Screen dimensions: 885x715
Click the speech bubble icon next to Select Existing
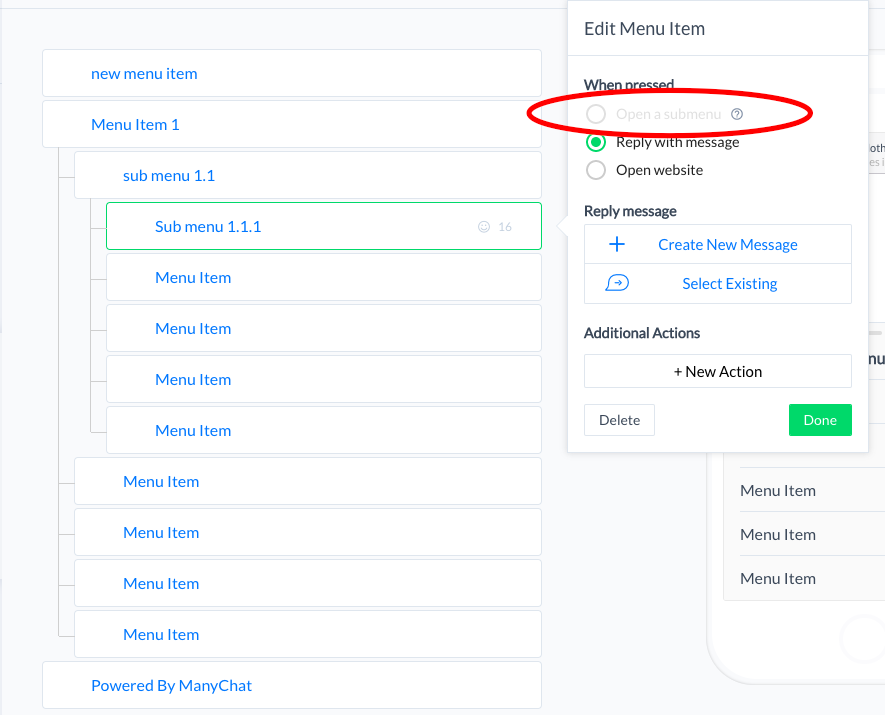[617, 283]
